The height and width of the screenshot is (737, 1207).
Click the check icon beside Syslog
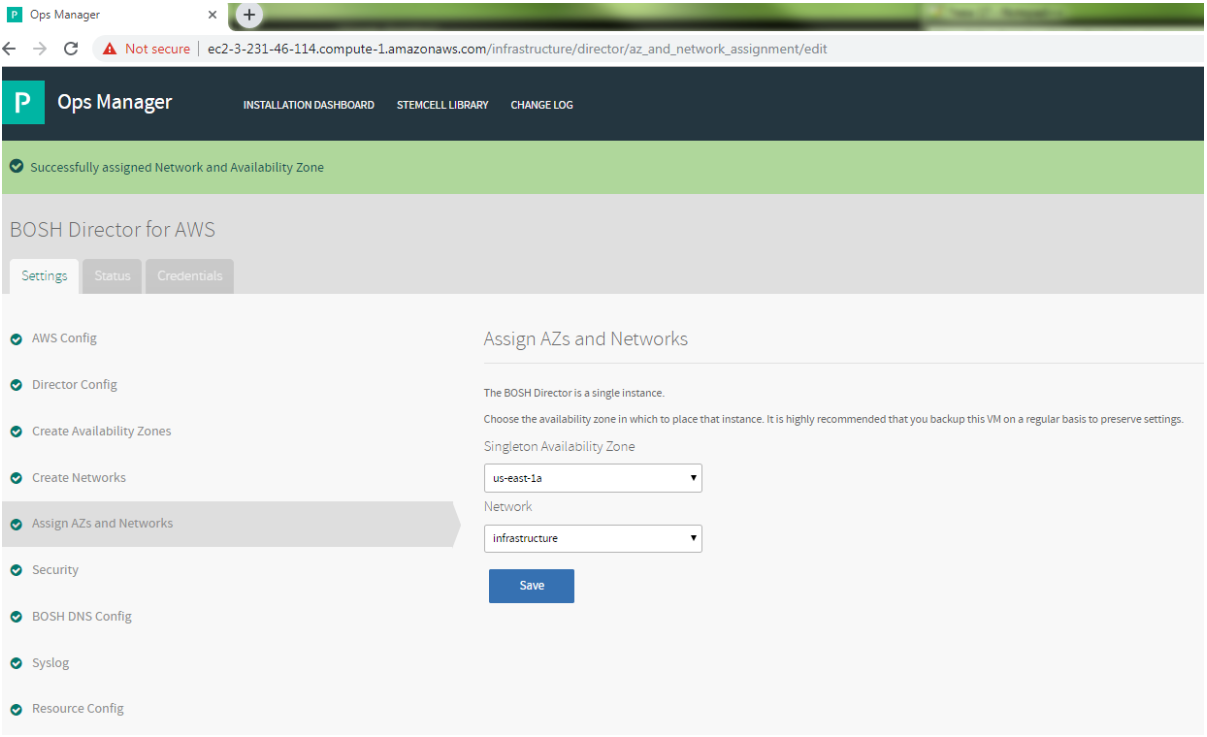point(16,663)
